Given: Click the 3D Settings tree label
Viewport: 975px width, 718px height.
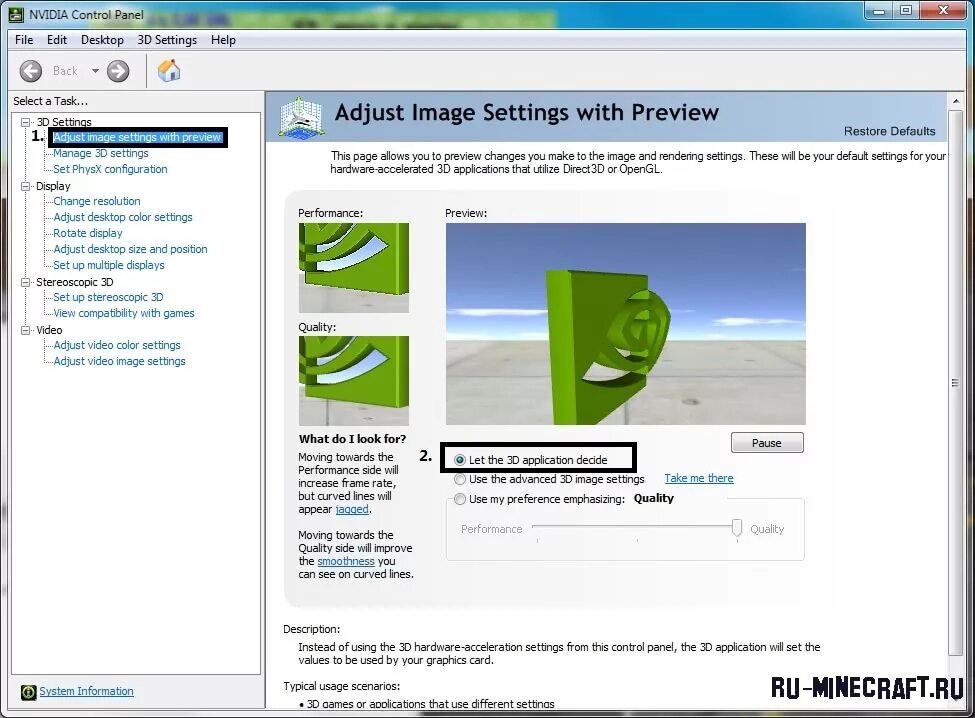Looking at the screenshot, I should (x=64, y=122).
